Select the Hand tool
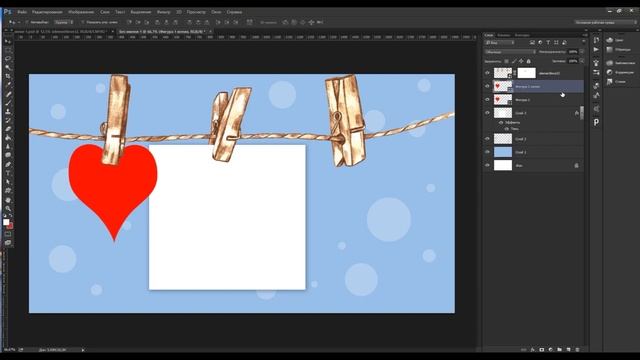Screen dimensions: 640x360 8,200
